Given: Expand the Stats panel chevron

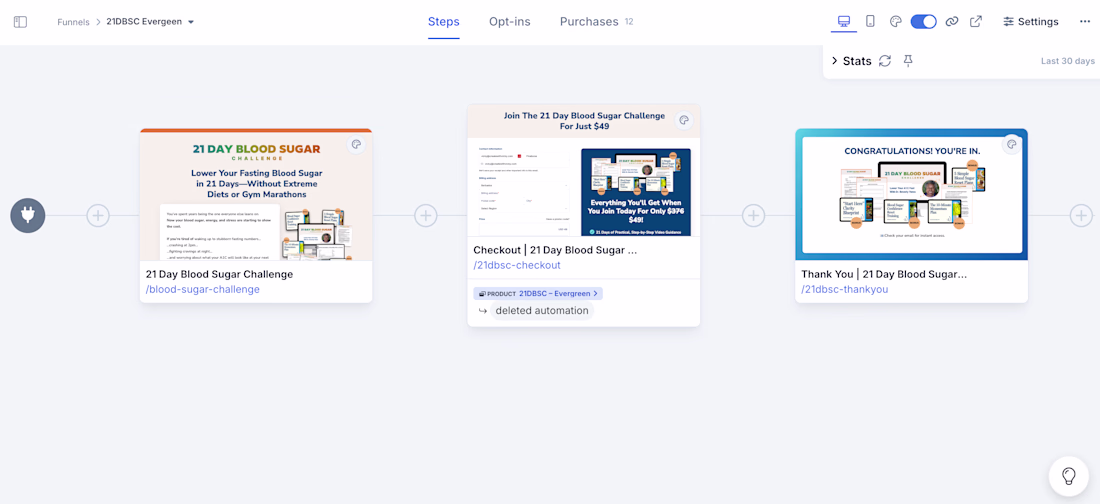Looking at the screenshot, I should pos(834,61).
